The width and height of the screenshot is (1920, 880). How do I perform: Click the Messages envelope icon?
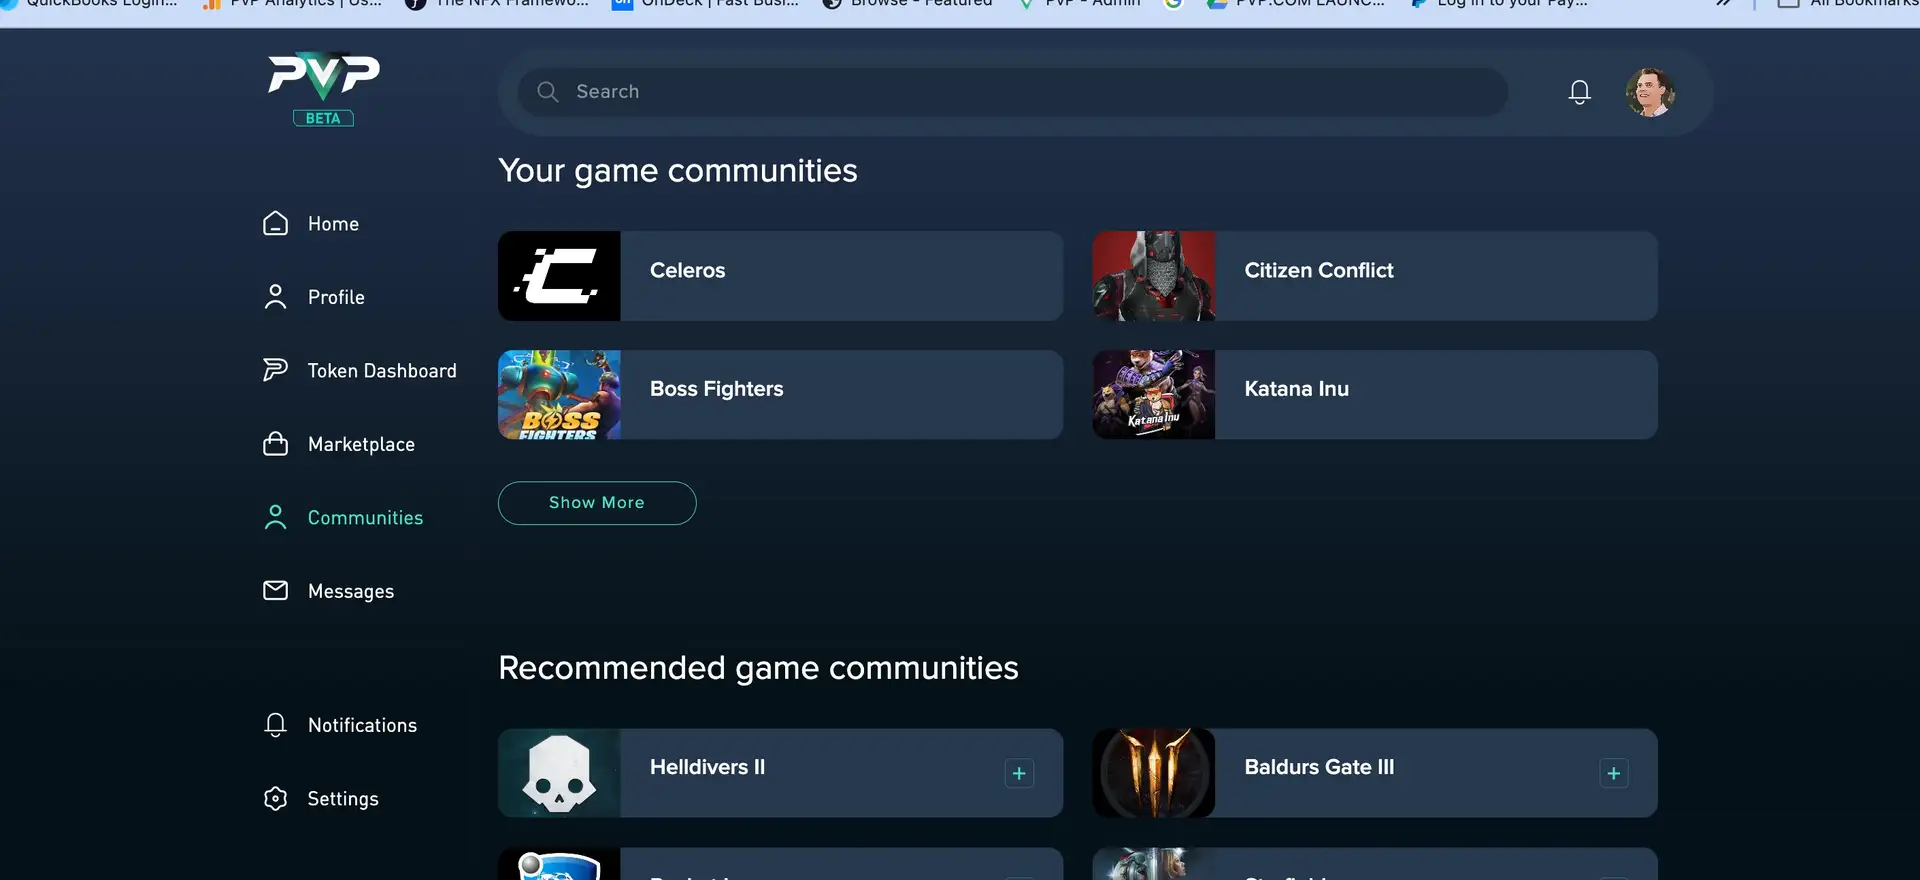(275, 591)
